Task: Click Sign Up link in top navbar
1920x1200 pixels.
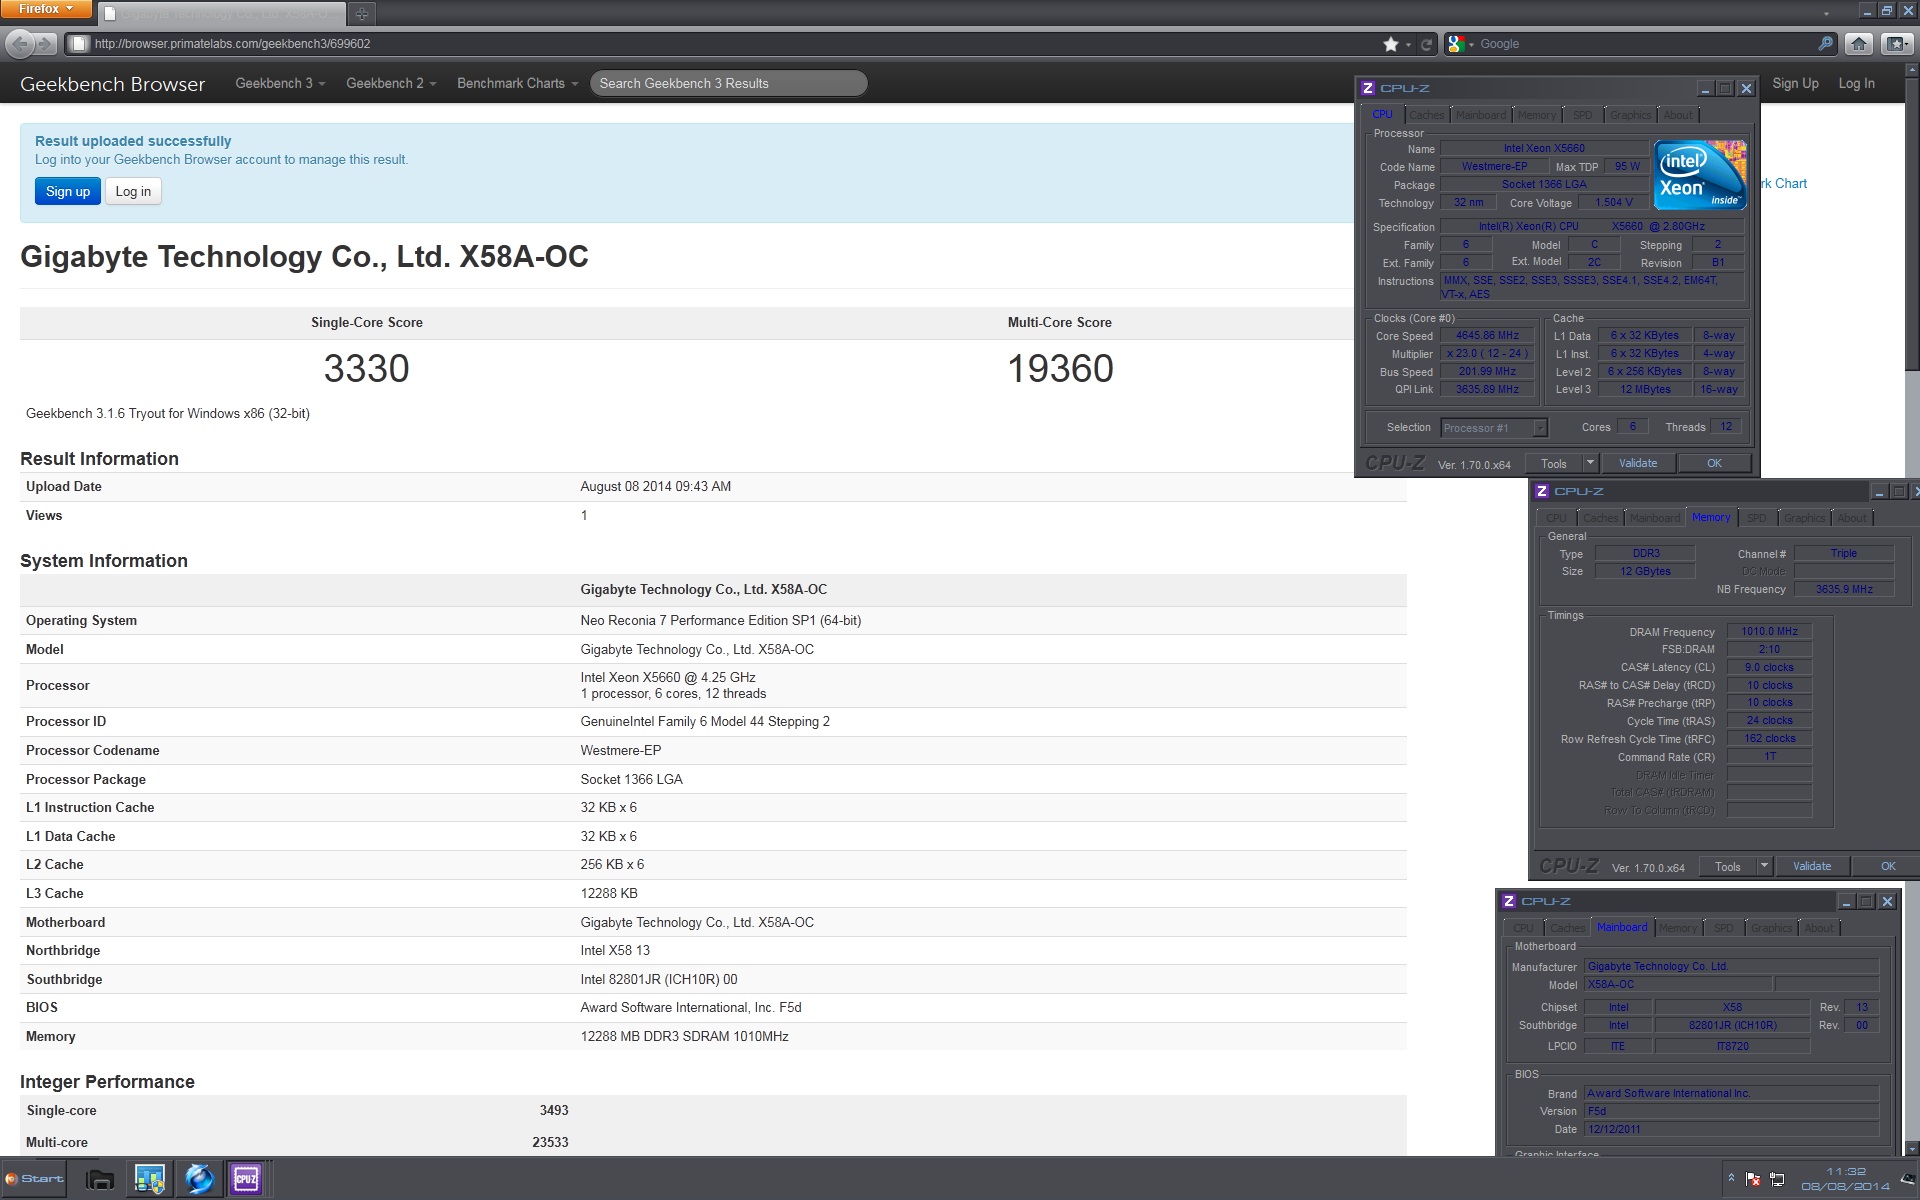Action: (1795, 83)
